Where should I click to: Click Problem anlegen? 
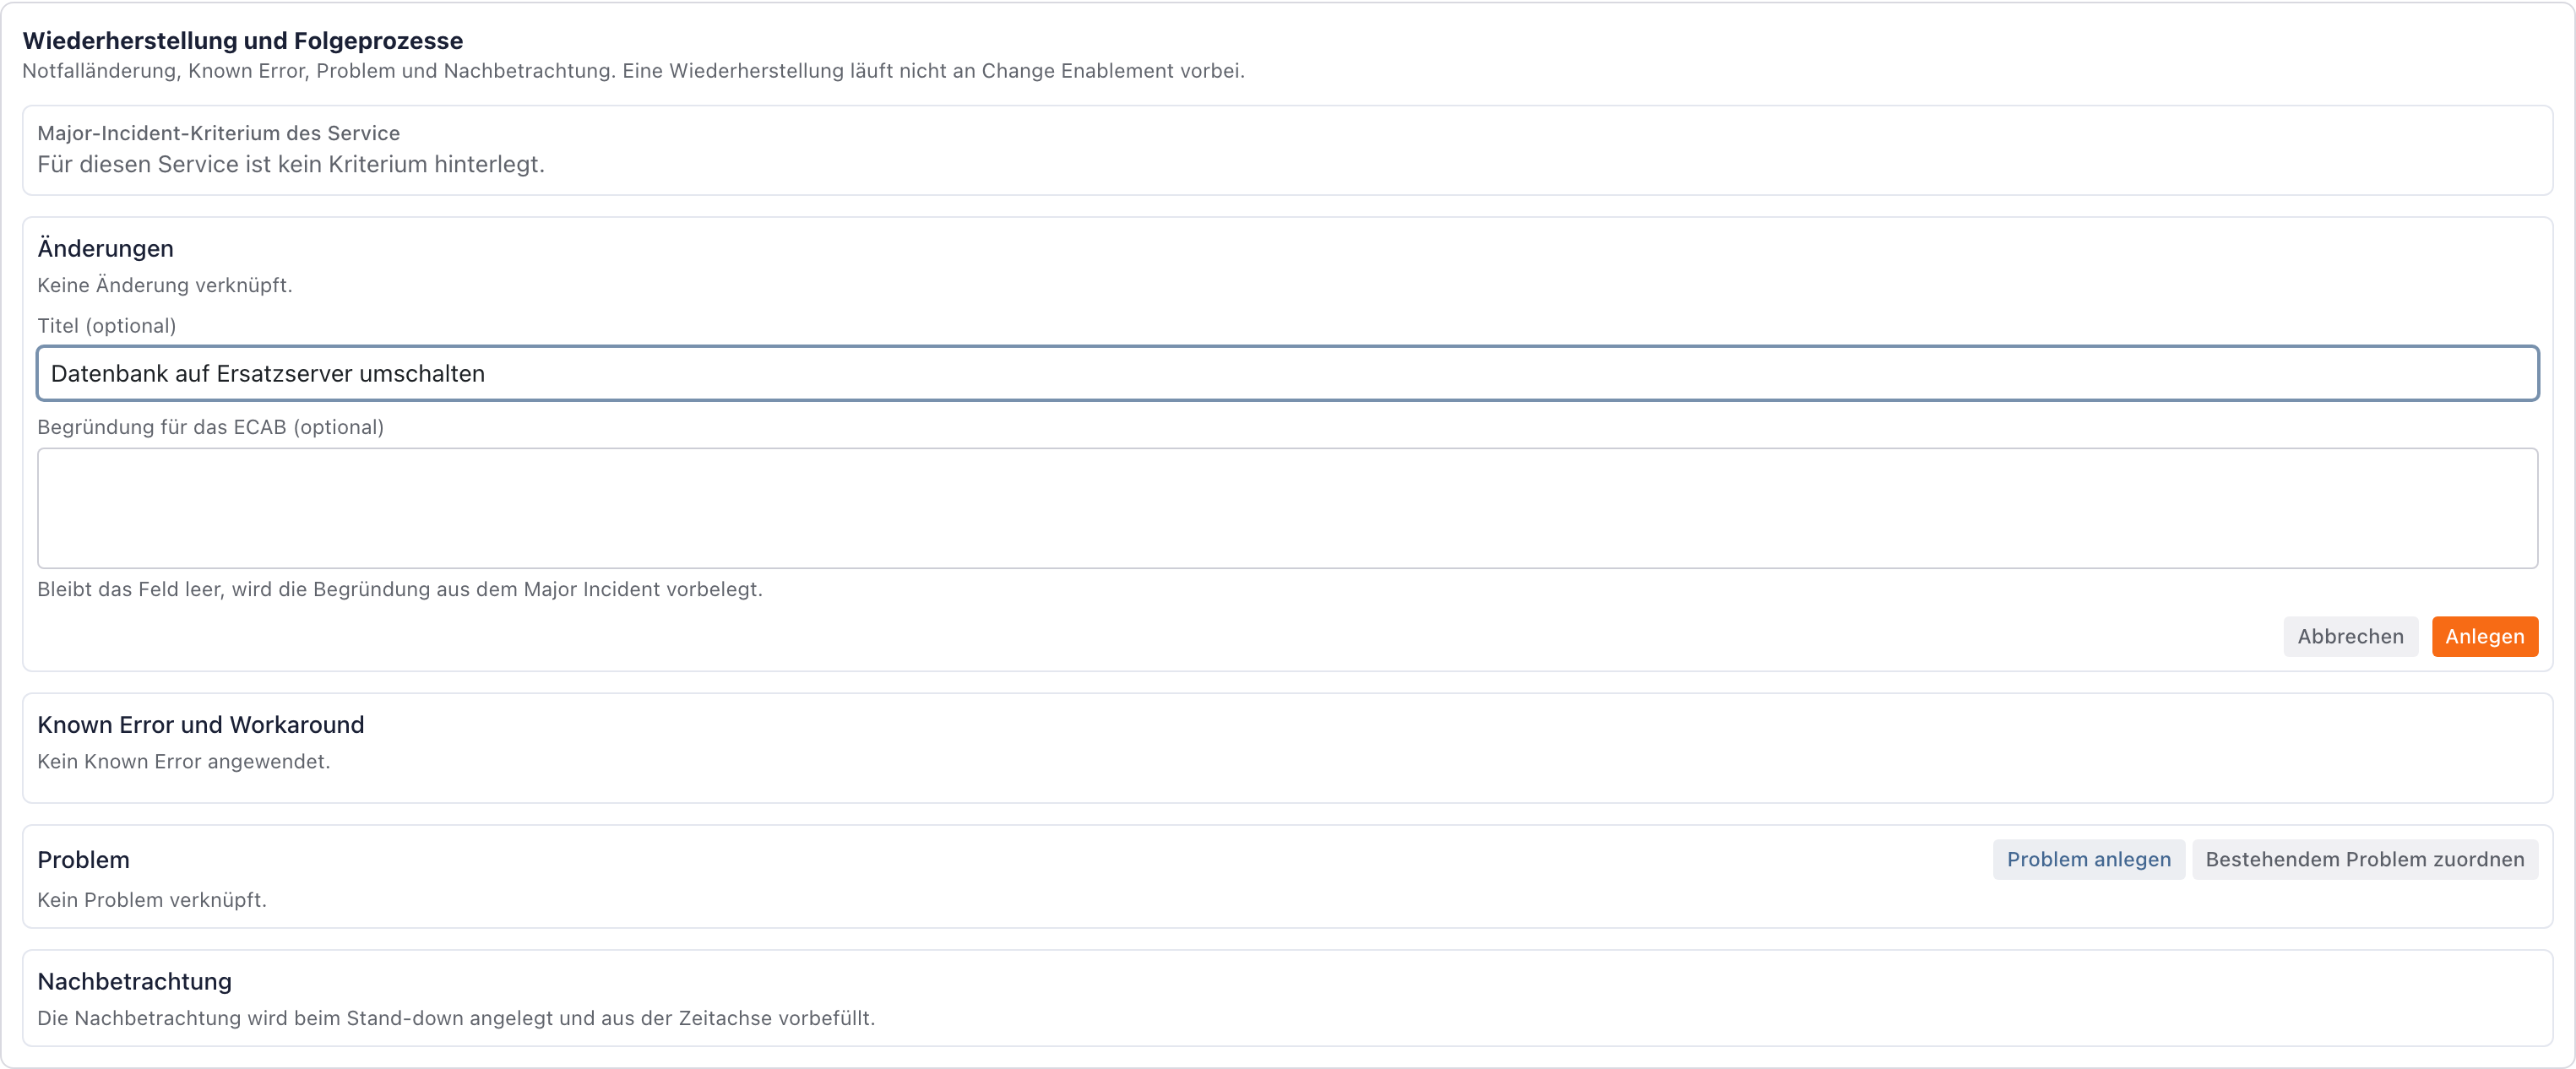[x=2088, y=860]
